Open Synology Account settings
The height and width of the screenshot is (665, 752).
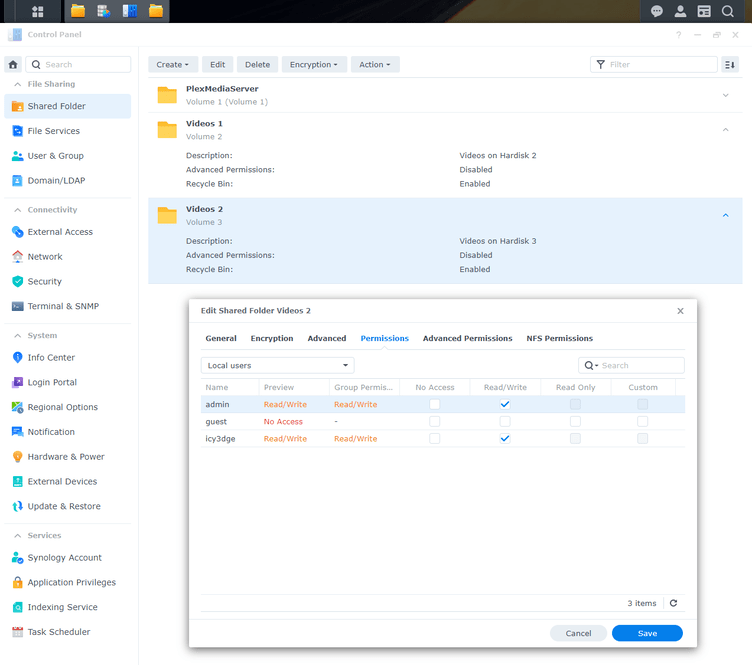(x=68, y=558)
